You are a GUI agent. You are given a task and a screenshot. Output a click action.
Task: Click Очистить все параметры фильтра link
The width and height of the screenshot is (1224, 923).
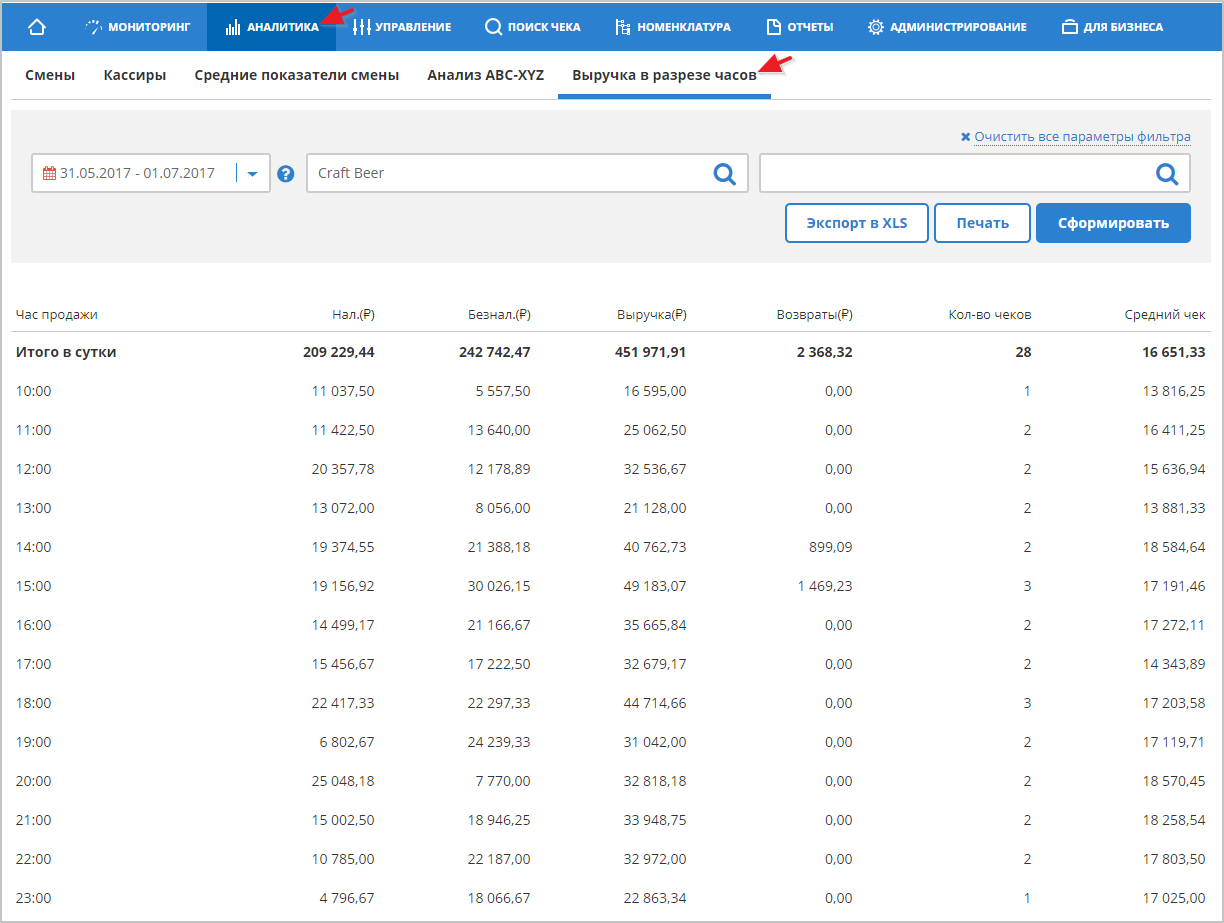click(1082, 137)
